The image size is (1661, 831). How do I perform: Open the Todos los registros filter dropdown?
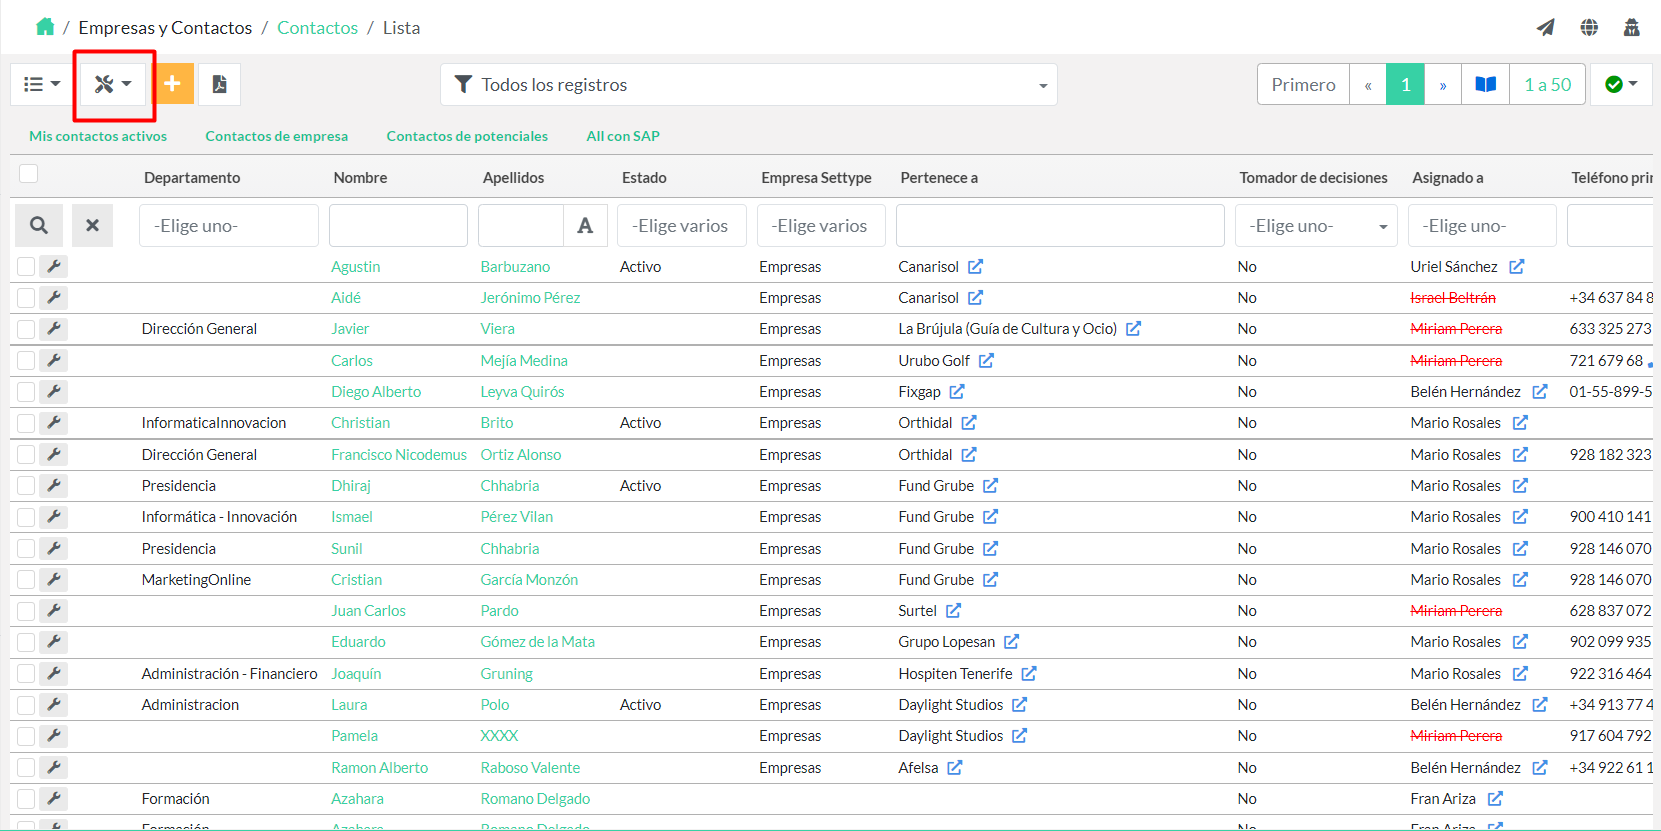[x=749, y=85]
